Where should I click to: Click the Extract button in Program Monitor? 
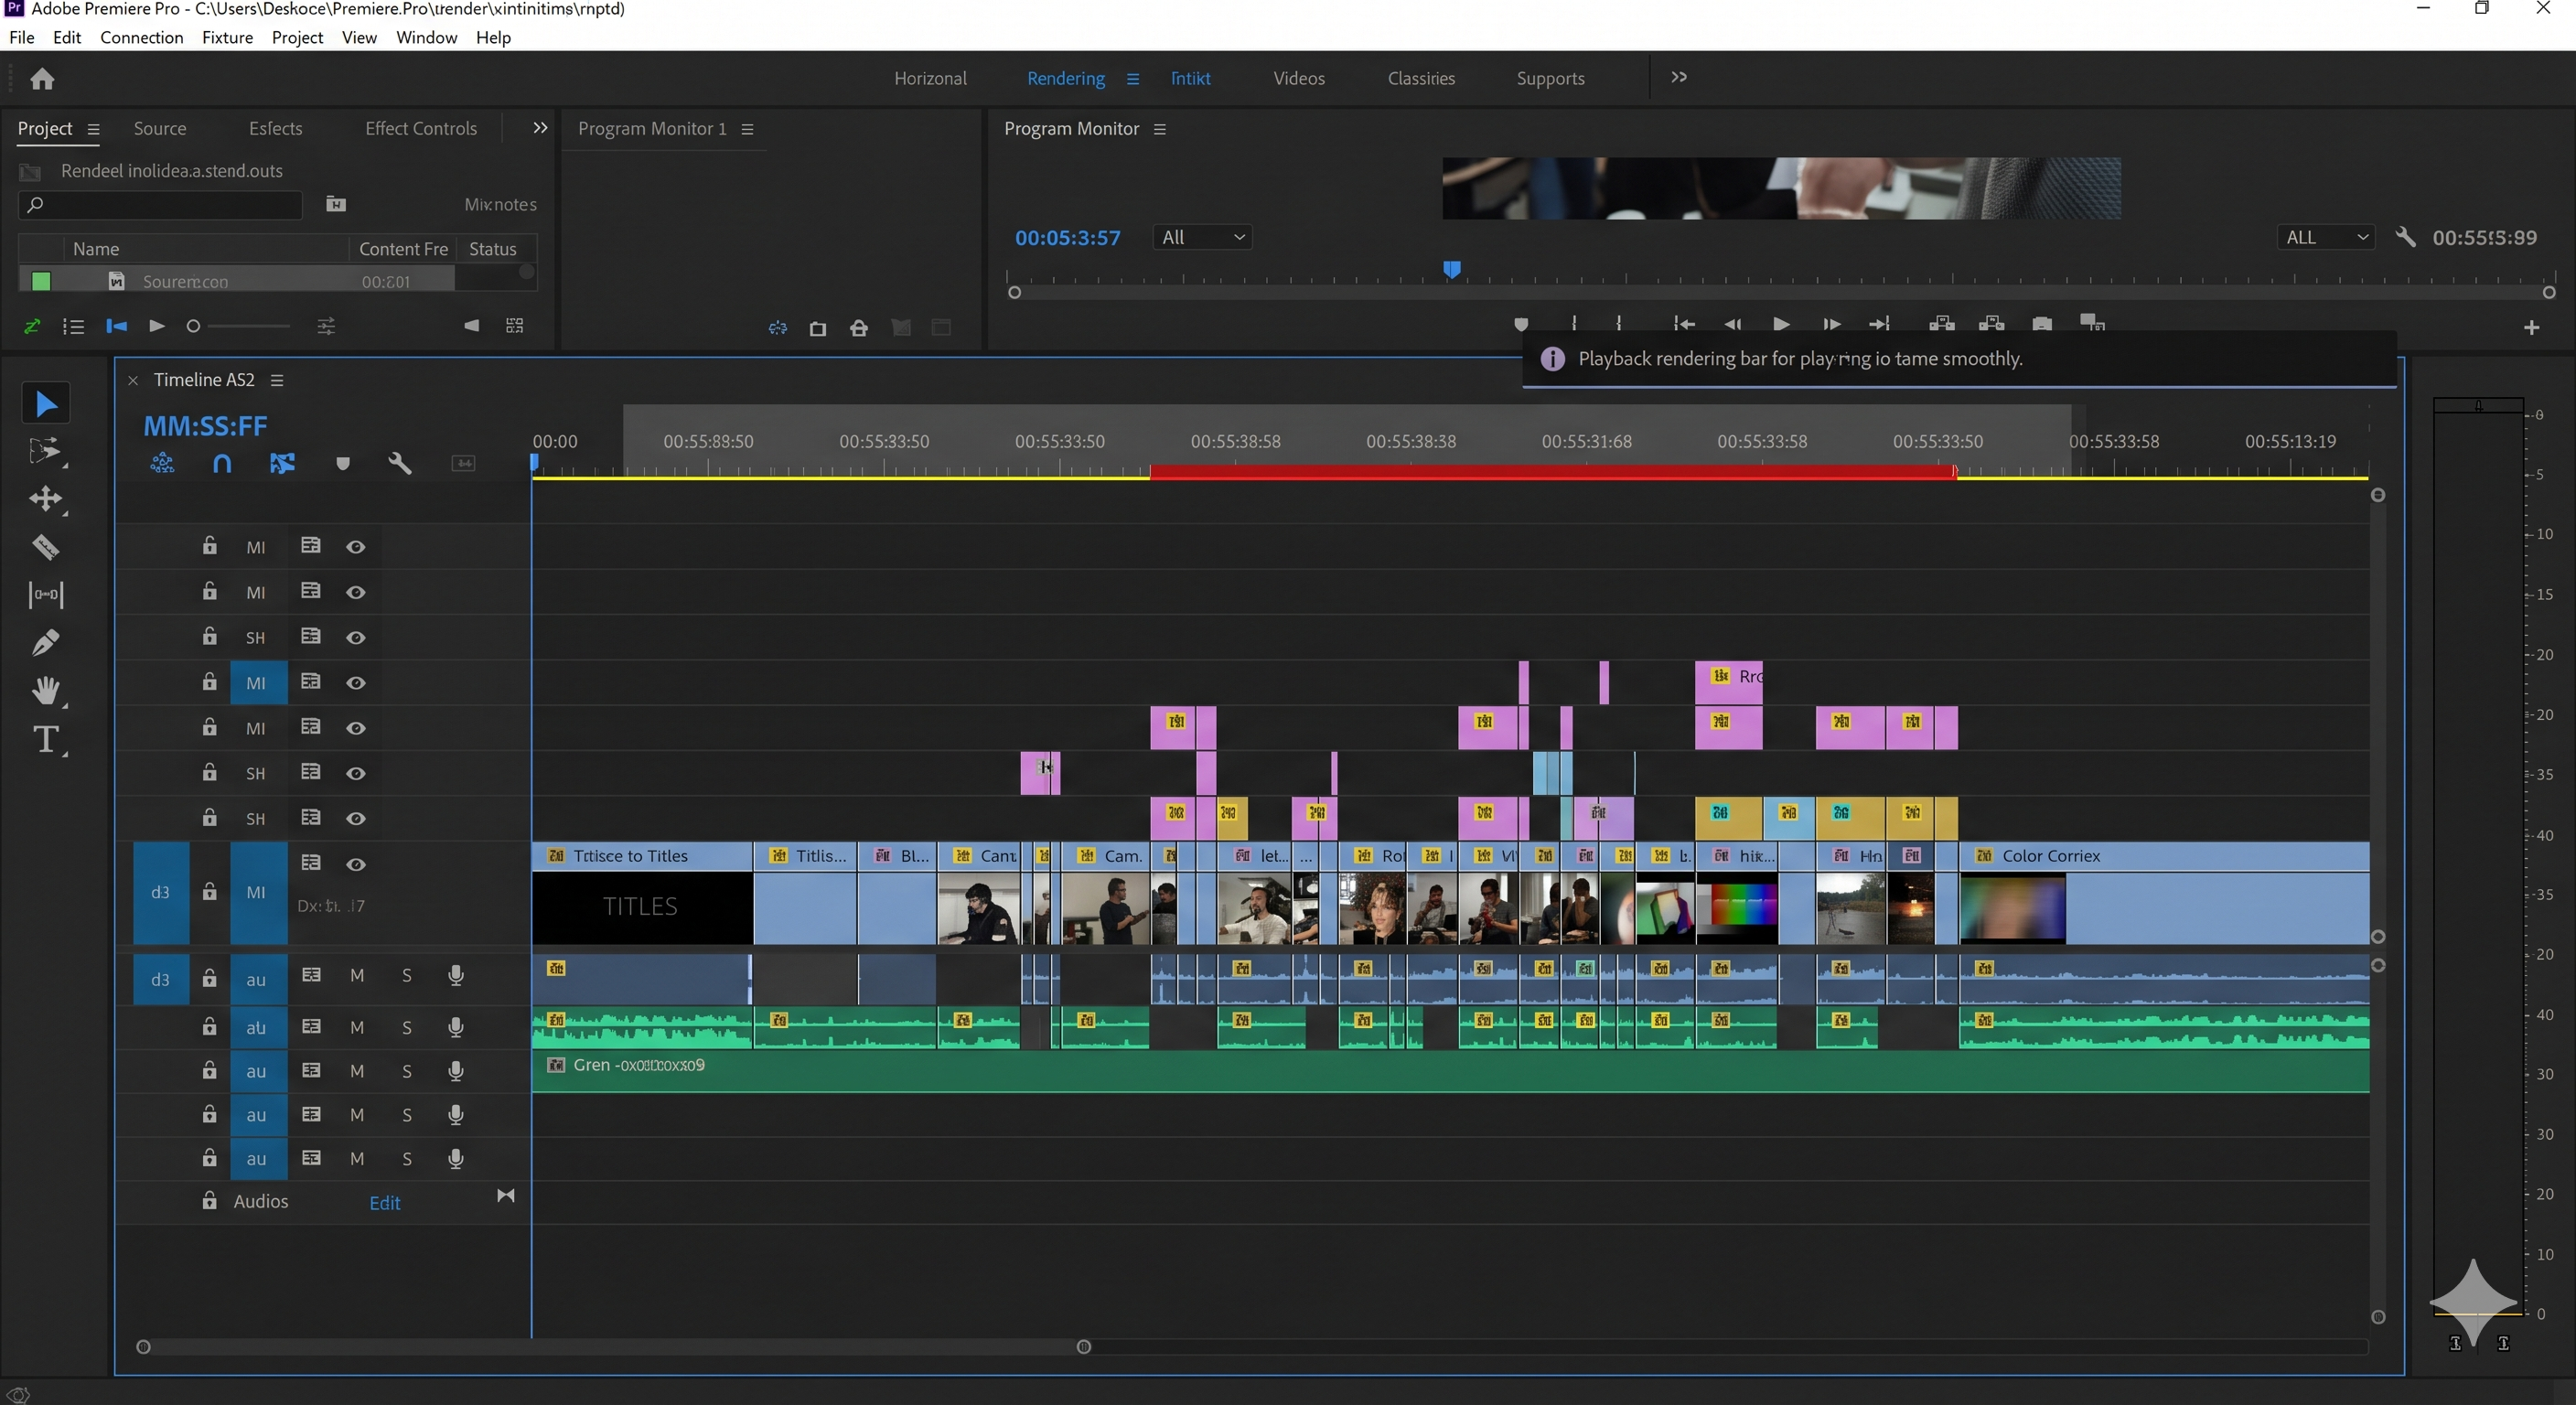tap(1991, 324)
